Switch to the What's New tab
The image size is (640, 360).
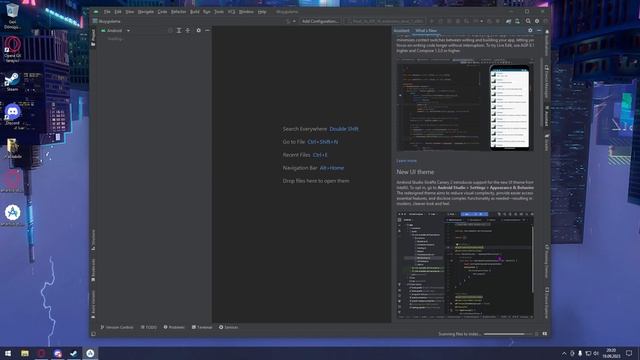[426, 31]
